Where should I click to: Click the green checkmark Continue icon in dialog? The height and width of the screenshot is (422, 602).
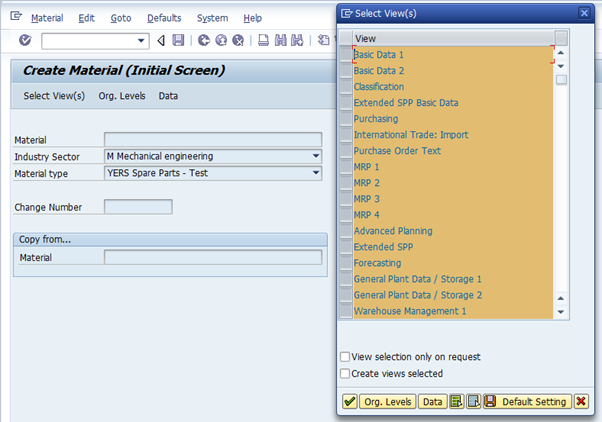[x=349, y=402]
